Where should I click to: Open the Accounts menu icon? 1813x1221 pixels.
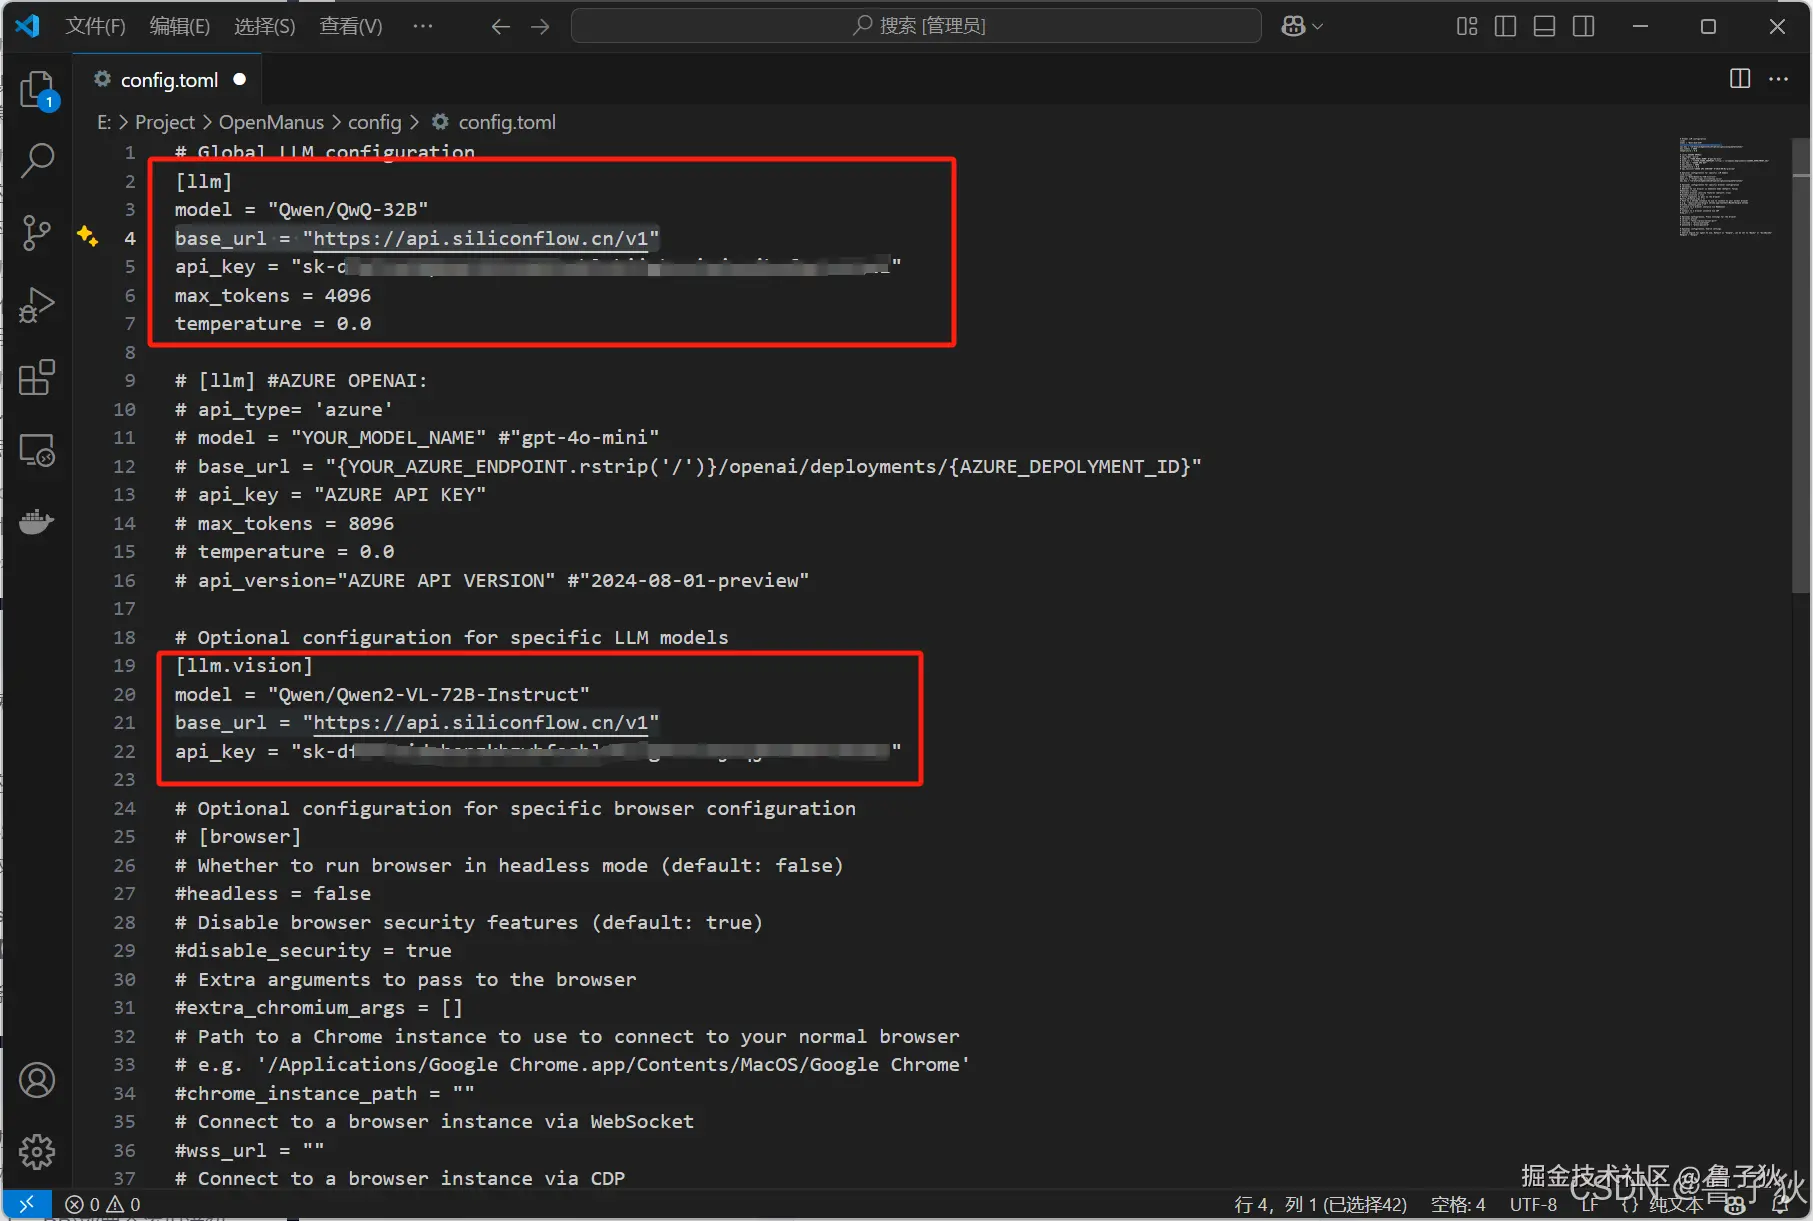click(x=37, y=1080)
